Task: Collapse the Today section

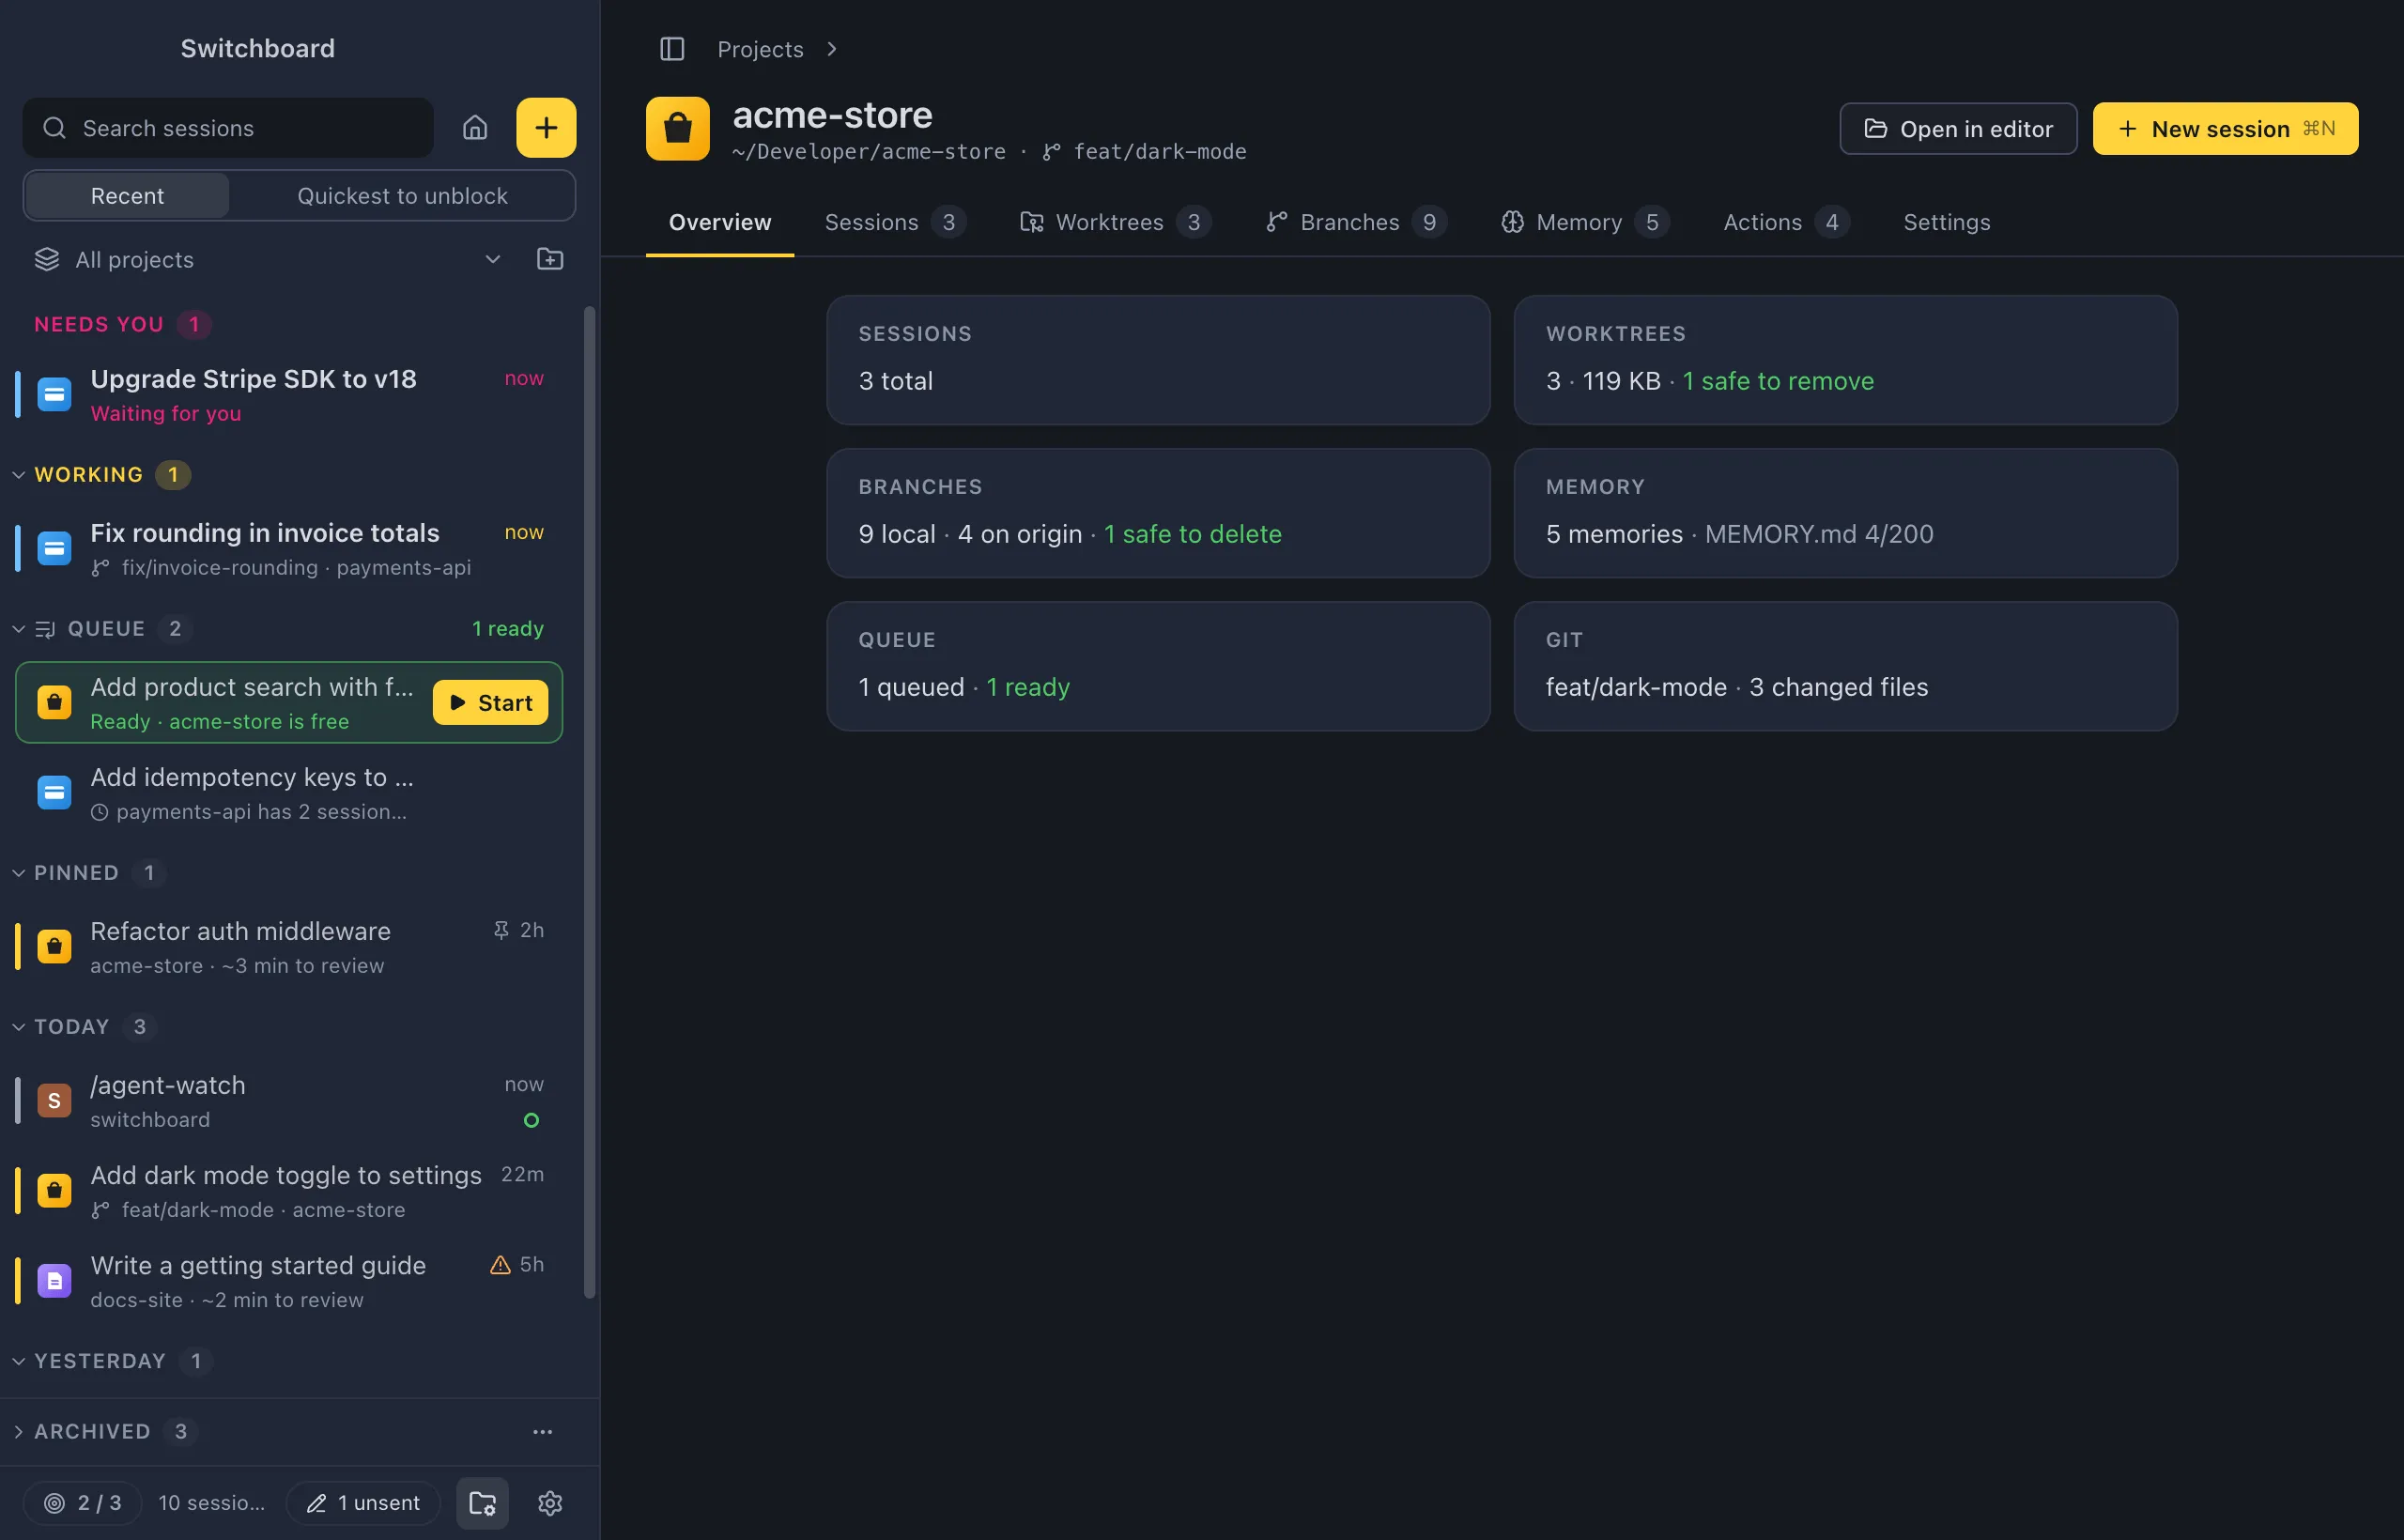Action: 18,1027
